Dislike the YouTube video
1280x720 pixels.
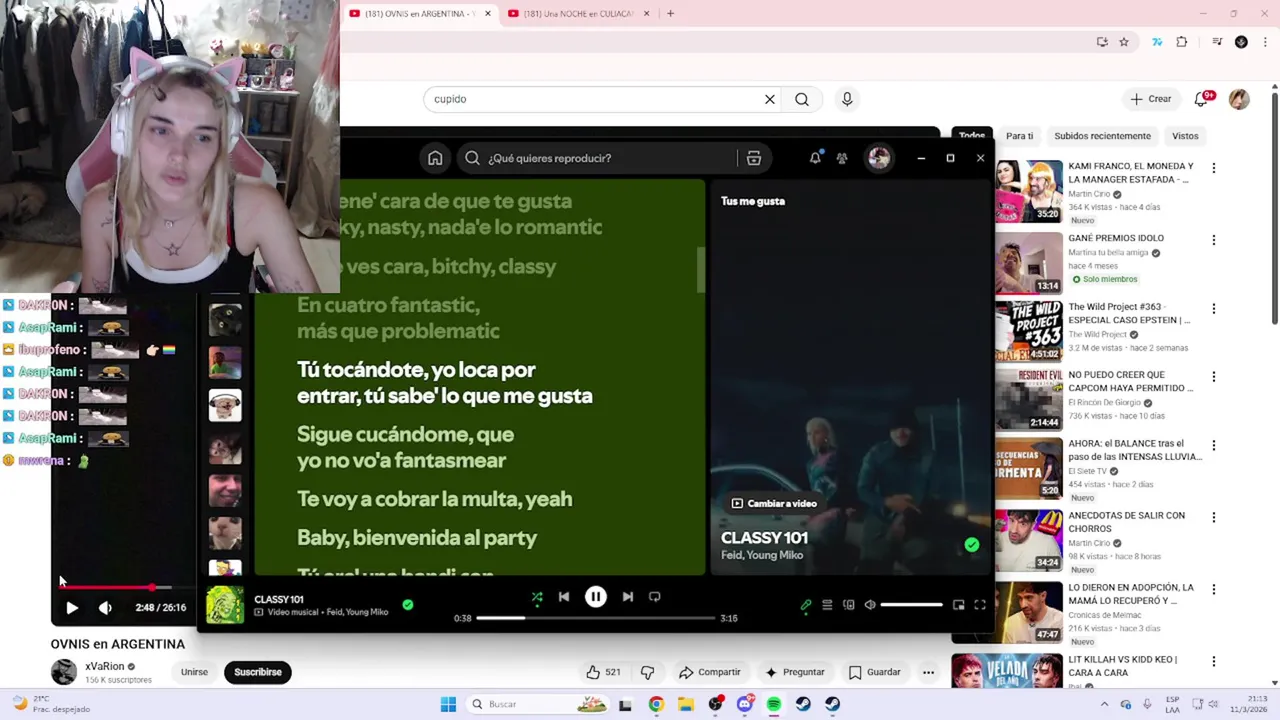tap(647, 672)
